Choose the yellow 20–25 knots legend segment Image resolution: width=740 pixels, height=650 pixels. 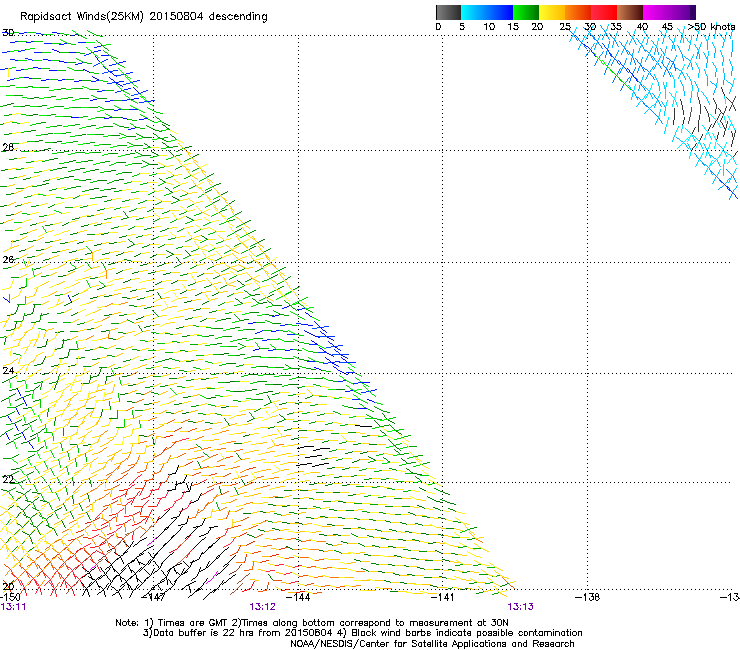(x=552, y=12)
